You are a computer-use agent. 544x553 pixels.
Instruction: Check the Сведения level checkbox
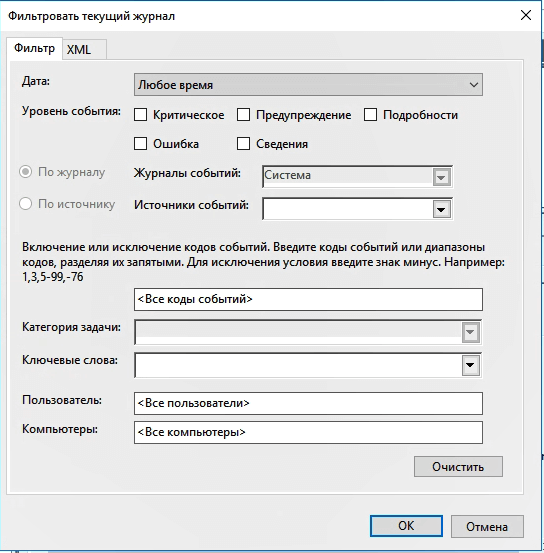(x=243, y=144)
